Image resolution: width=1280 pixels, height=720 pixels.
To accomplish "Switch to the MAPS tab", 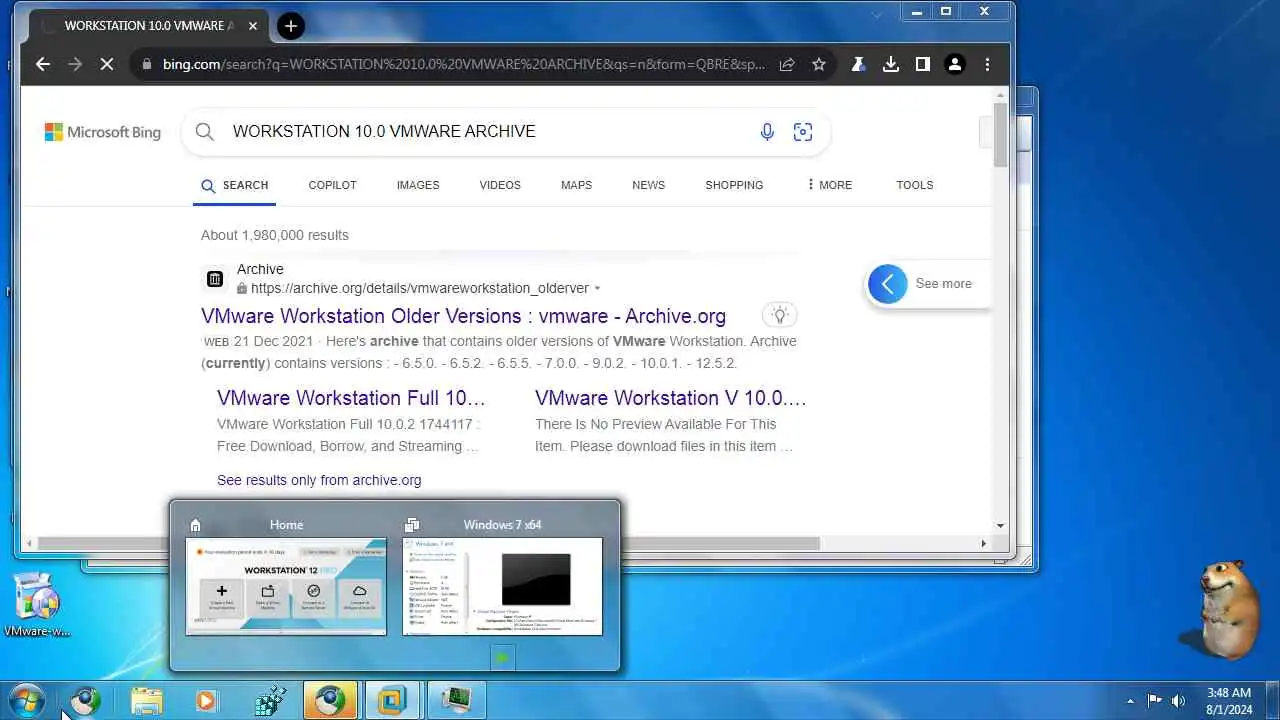I will (x=576, y=185).
